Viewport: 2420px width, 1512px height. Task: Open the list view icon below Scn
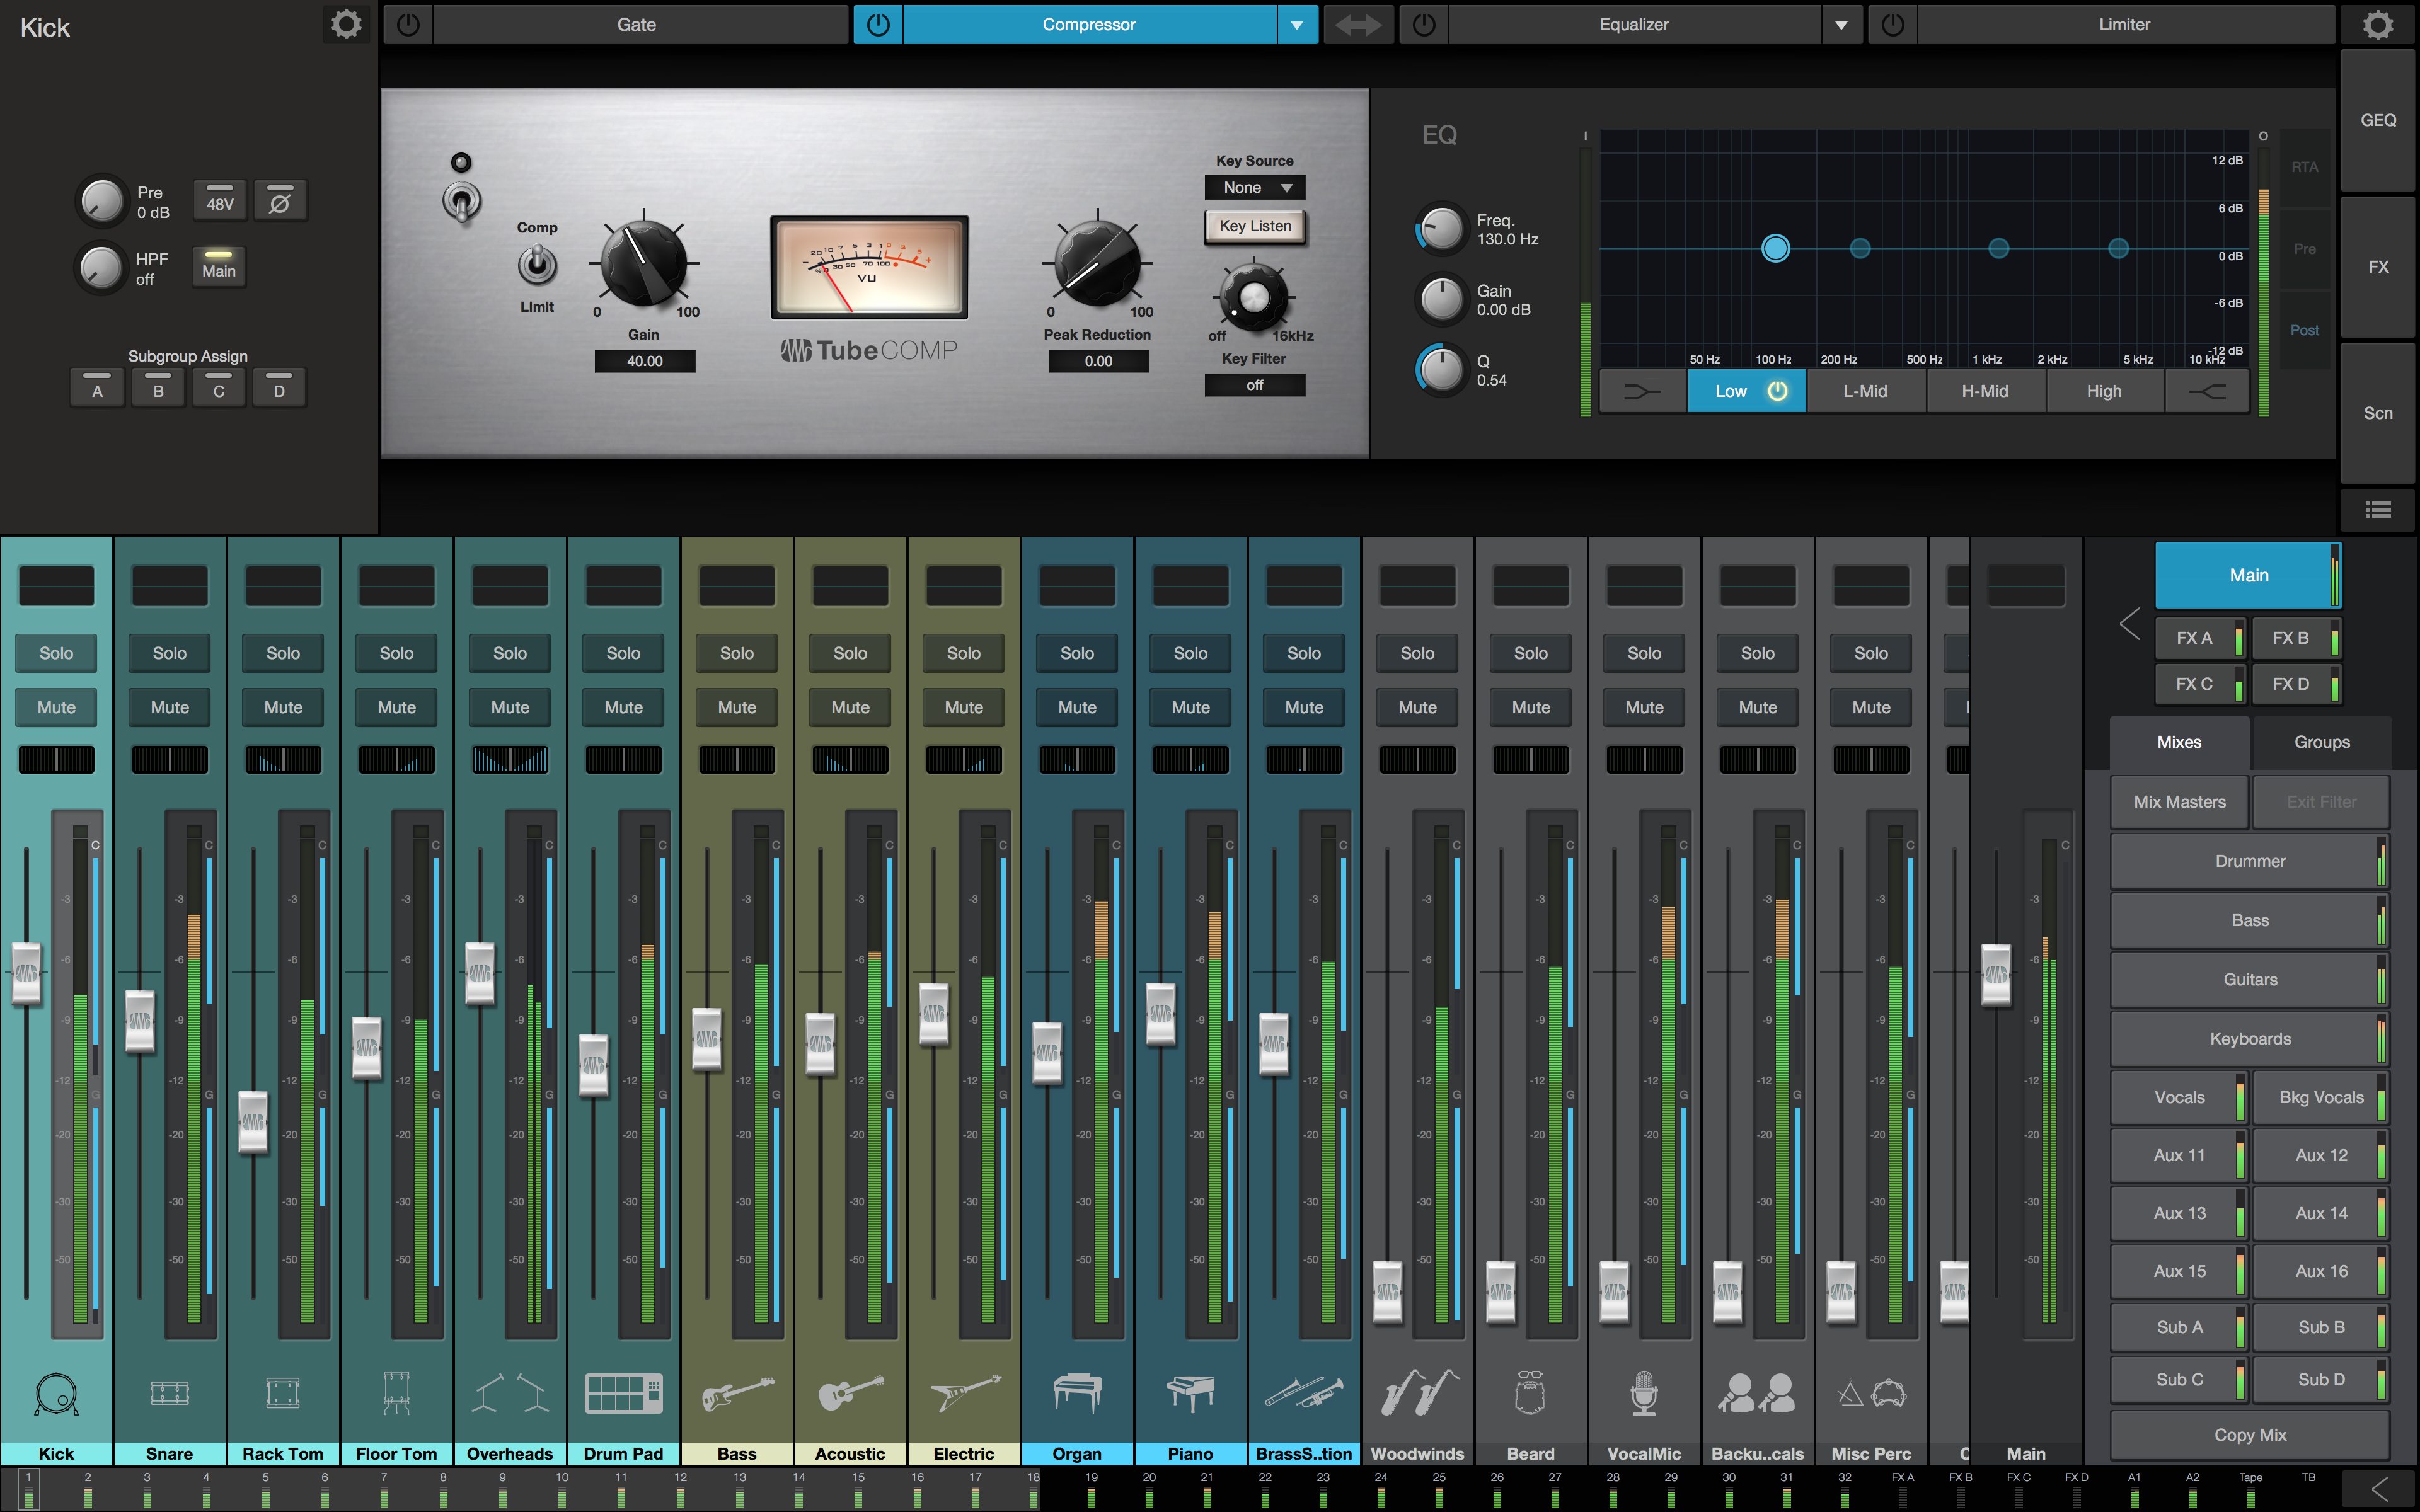click(x=2377, y=510)
